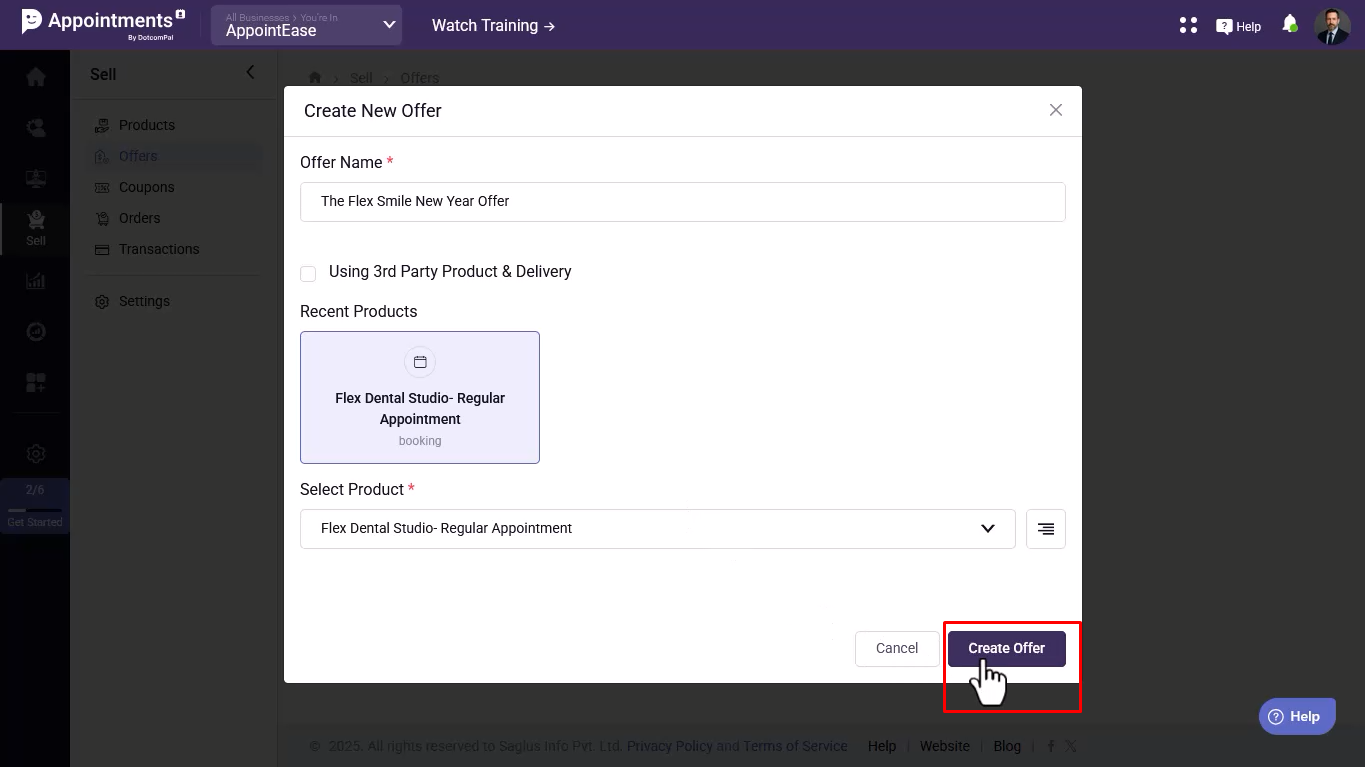
Task: Click the Cancel button
Action: tap(896, 648)
